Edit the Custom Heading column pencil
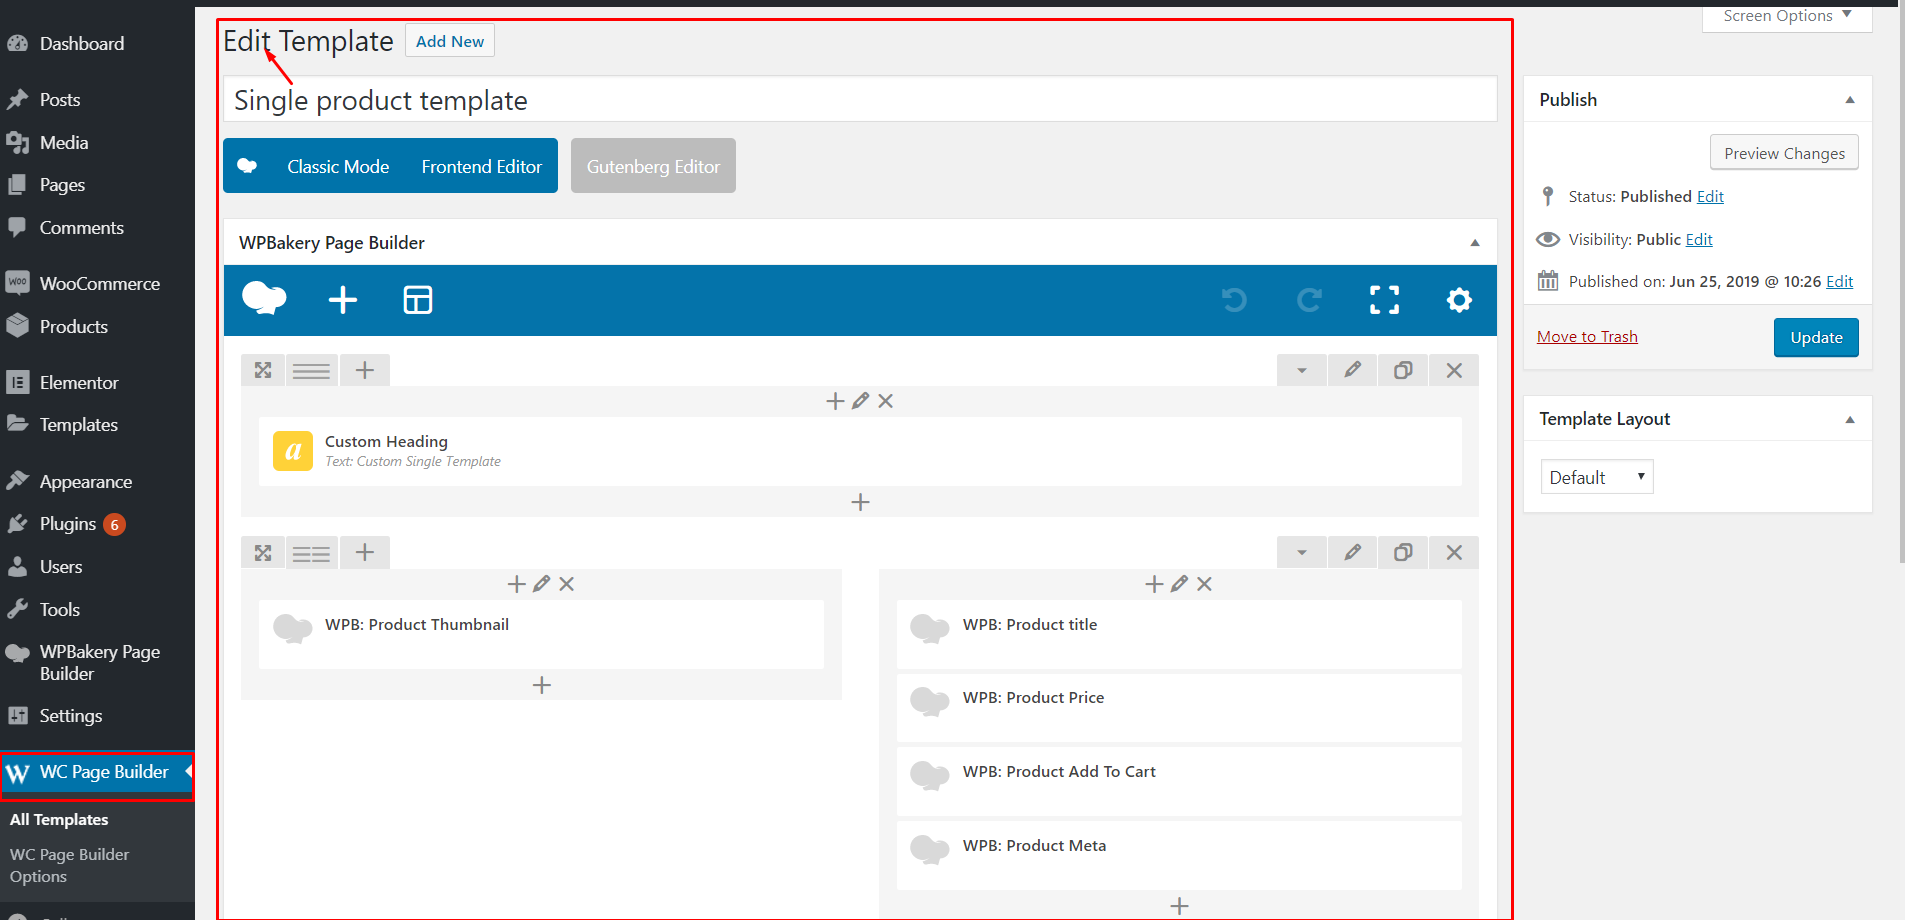Screen dimensions: 1905x920 (x=861, y=401)
